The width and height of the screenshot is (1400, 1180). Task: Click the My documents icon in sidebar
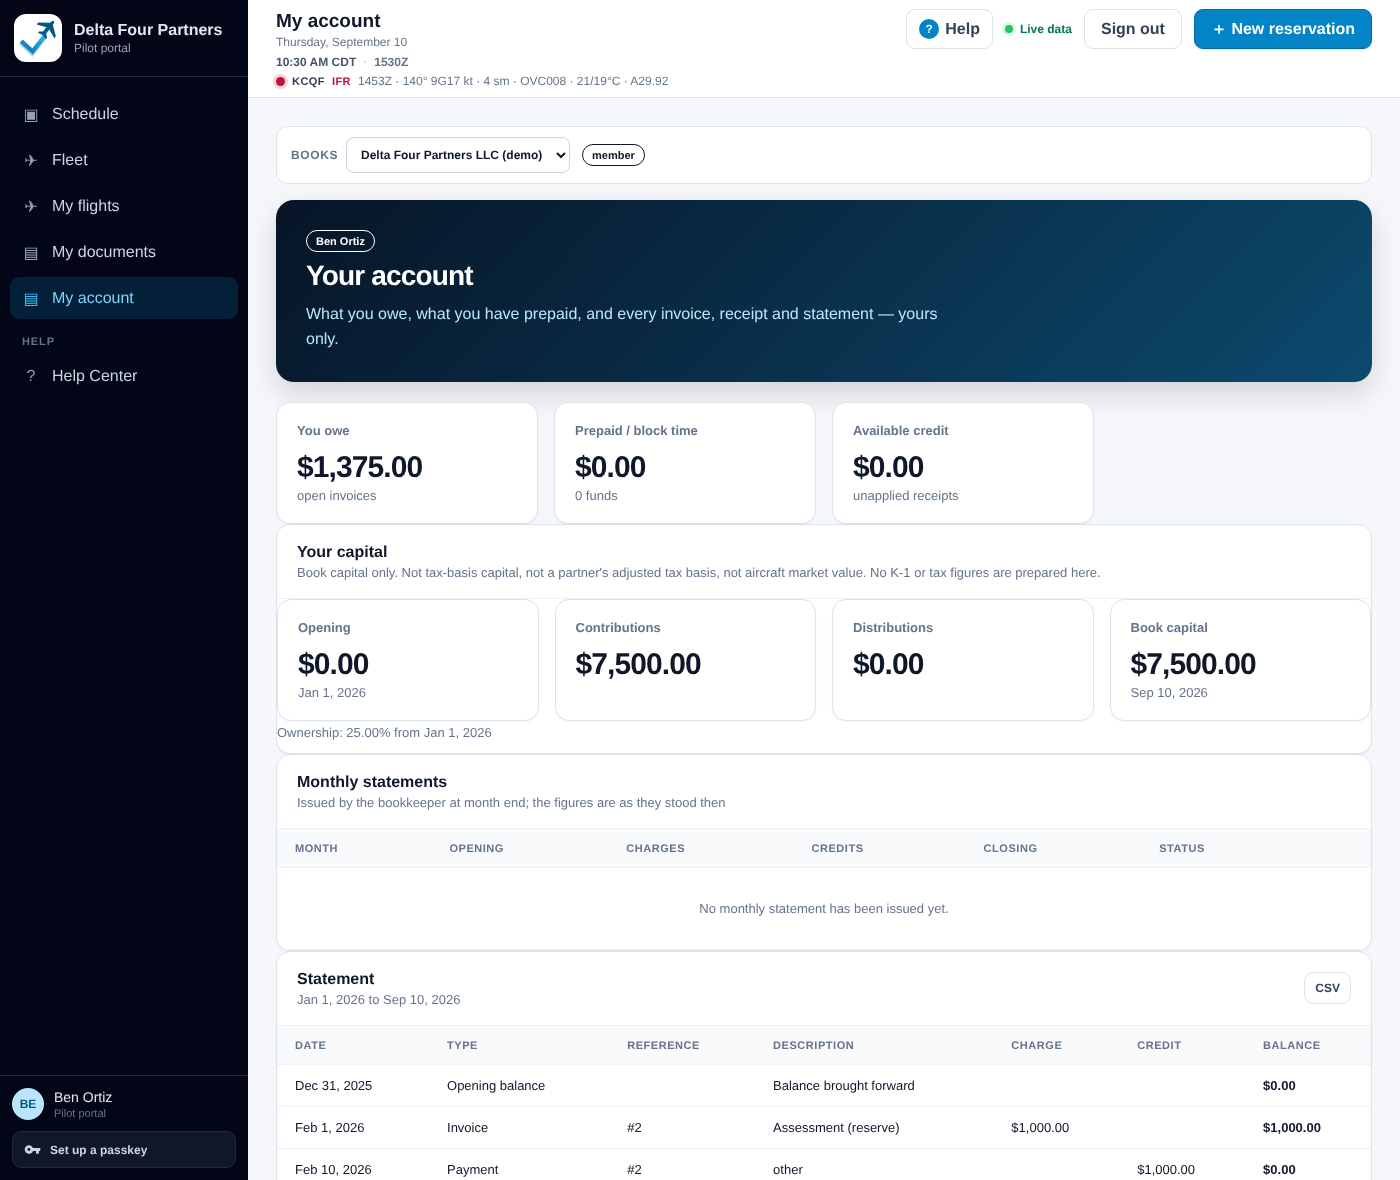31,253
